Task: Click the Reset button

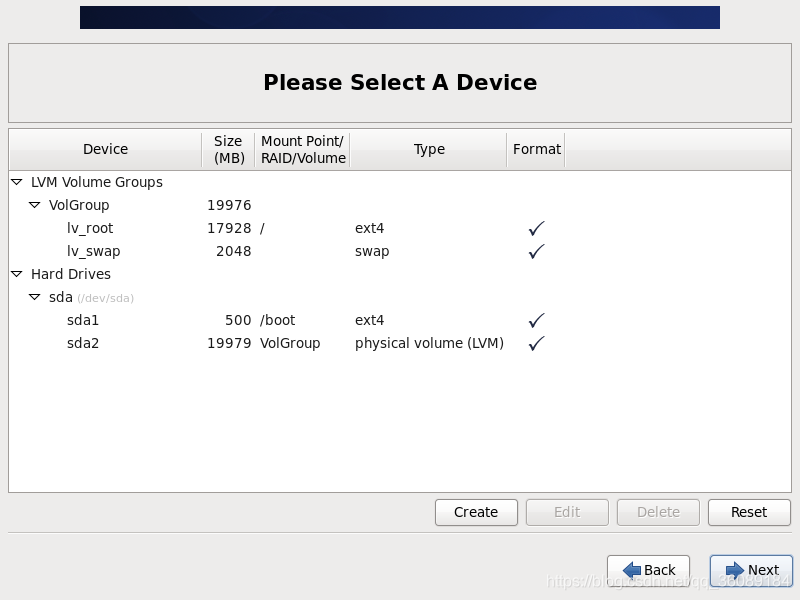Action: tap(749, 512)
